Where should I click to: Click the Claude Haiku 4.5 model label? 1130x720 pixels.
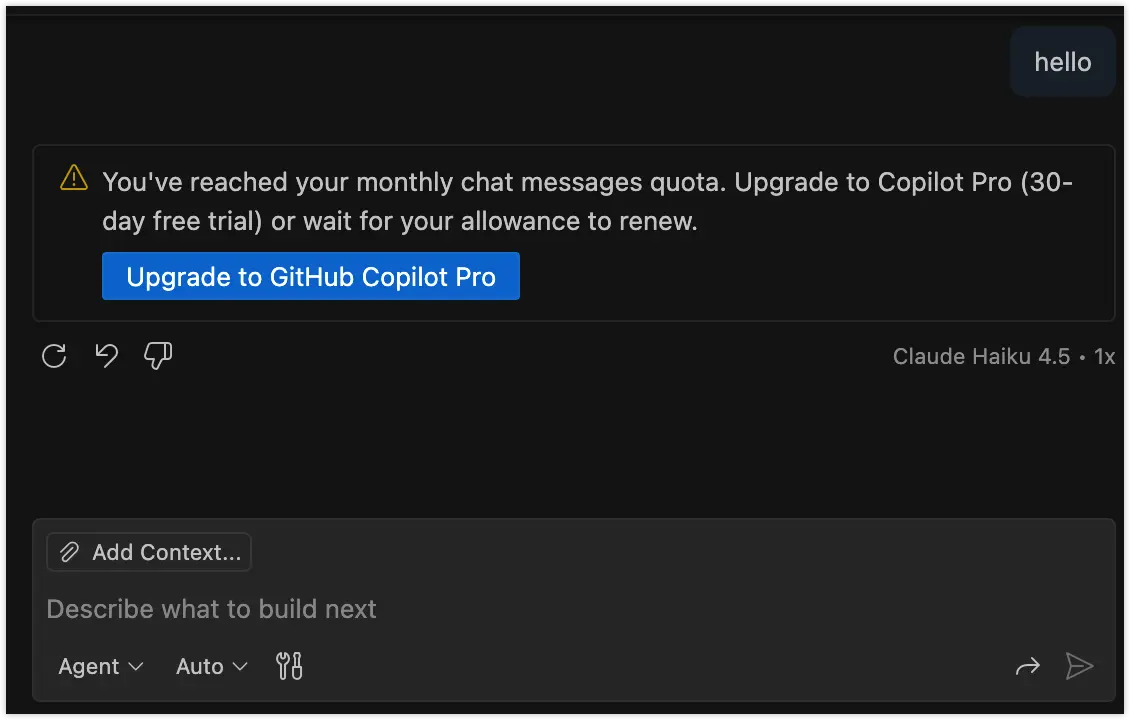[x=981, y=357]
